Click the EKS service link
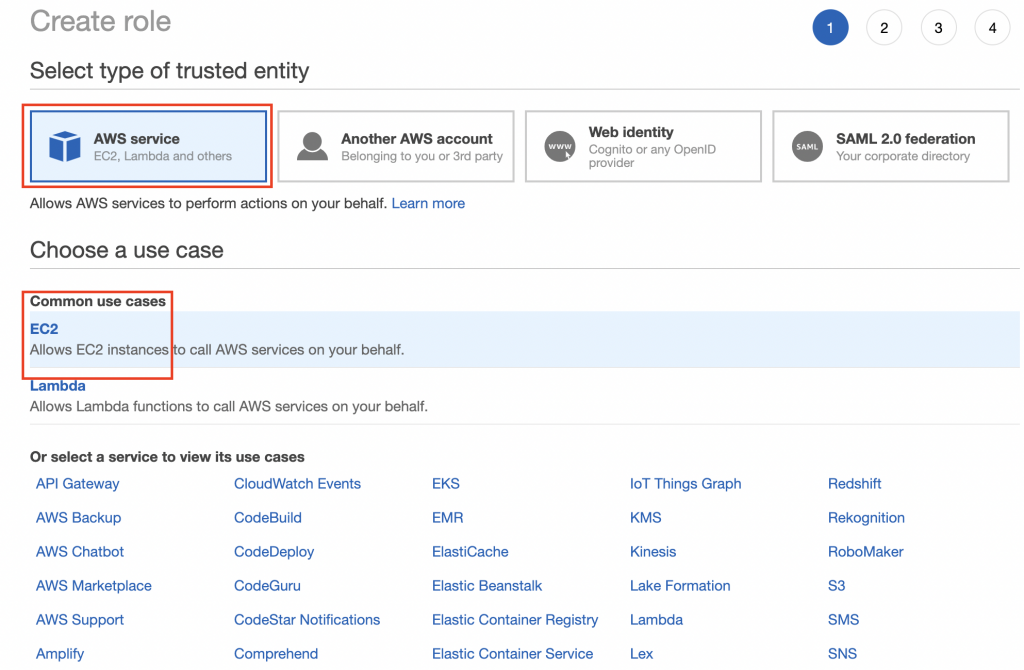Screen dimensions: 1024x670 [446, 484]
